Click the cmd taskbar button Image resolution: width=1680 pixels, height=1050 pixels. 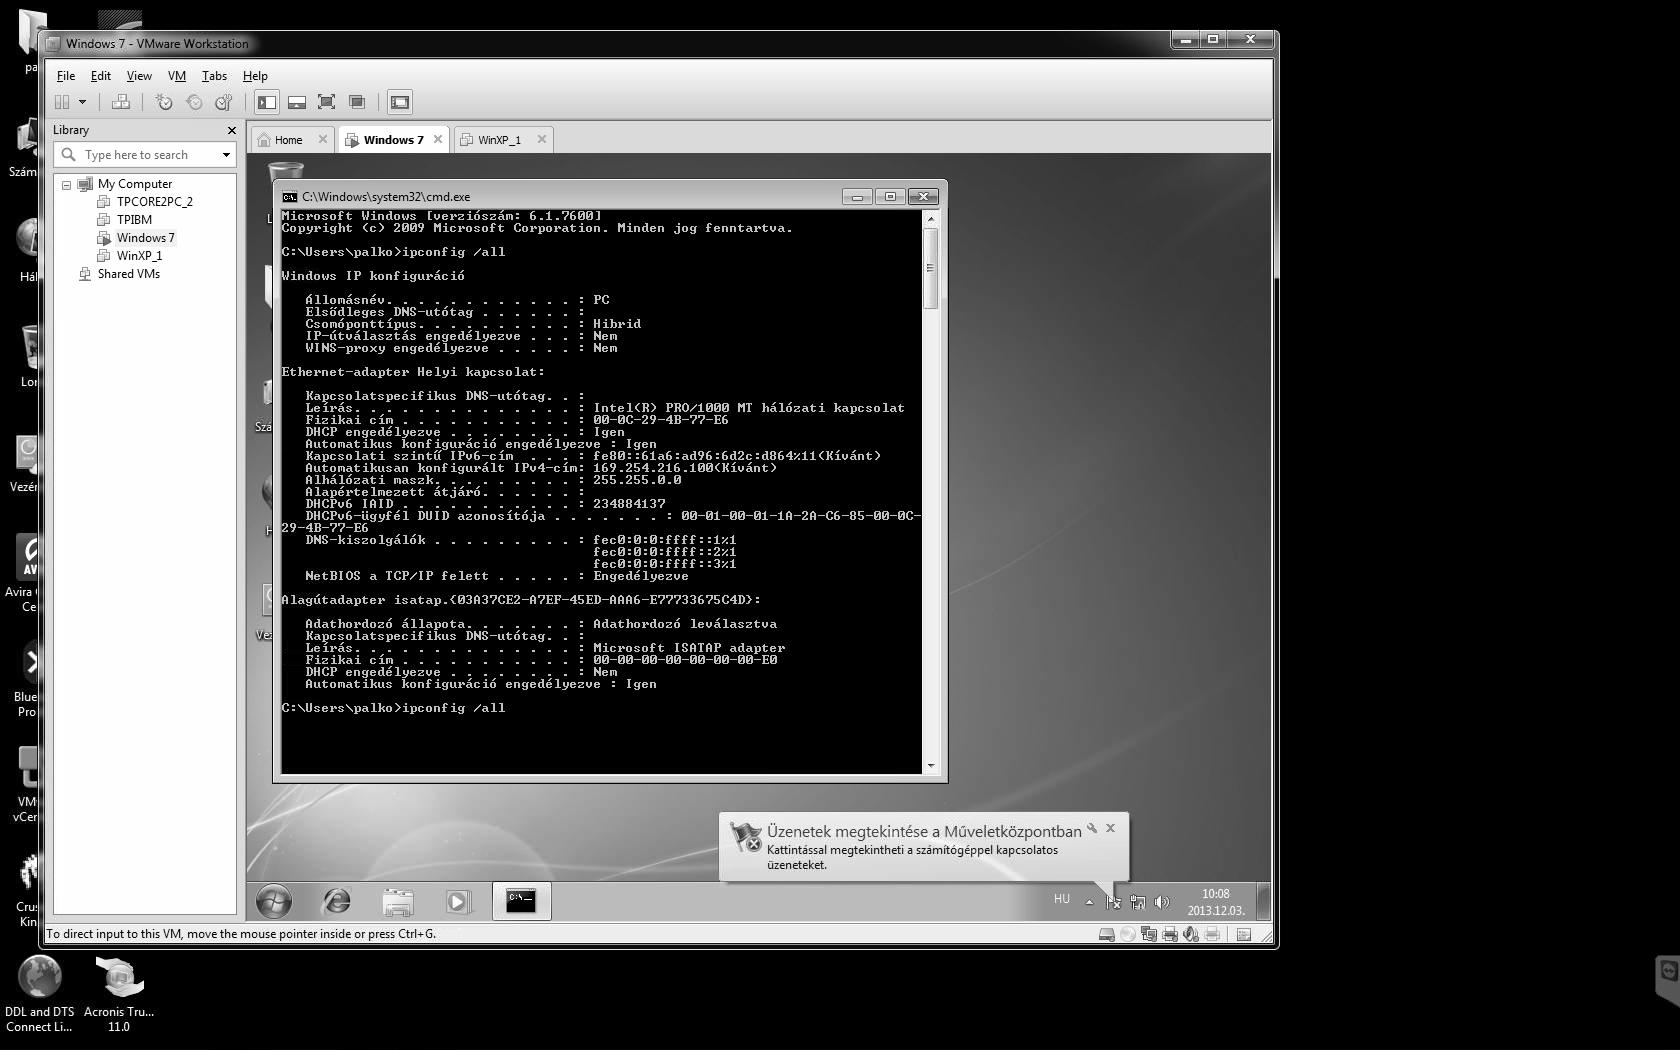[521, 902]
